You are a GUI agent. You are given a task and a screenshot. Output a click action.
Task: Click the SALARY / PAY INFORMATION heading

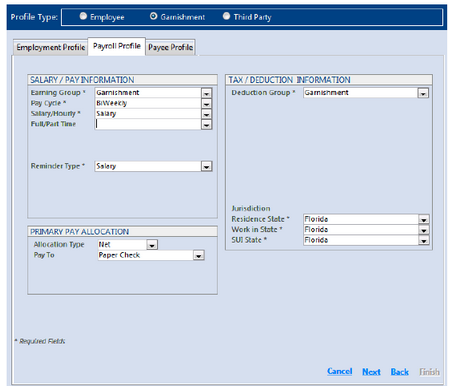tap(82, 80)
